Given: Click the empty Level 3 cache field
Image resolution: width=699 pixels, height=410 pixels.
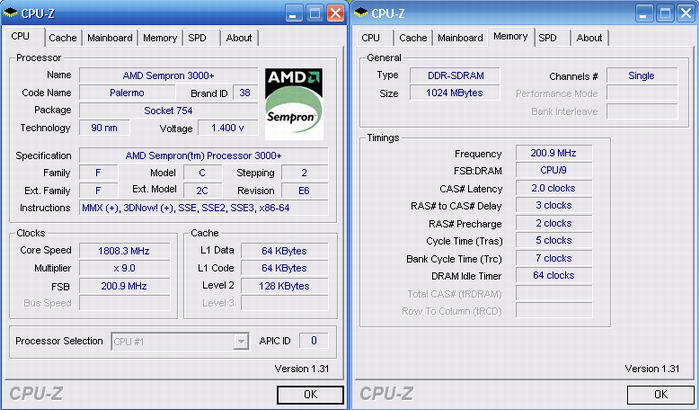Looking at the screenshot, I should coord(284,303).
